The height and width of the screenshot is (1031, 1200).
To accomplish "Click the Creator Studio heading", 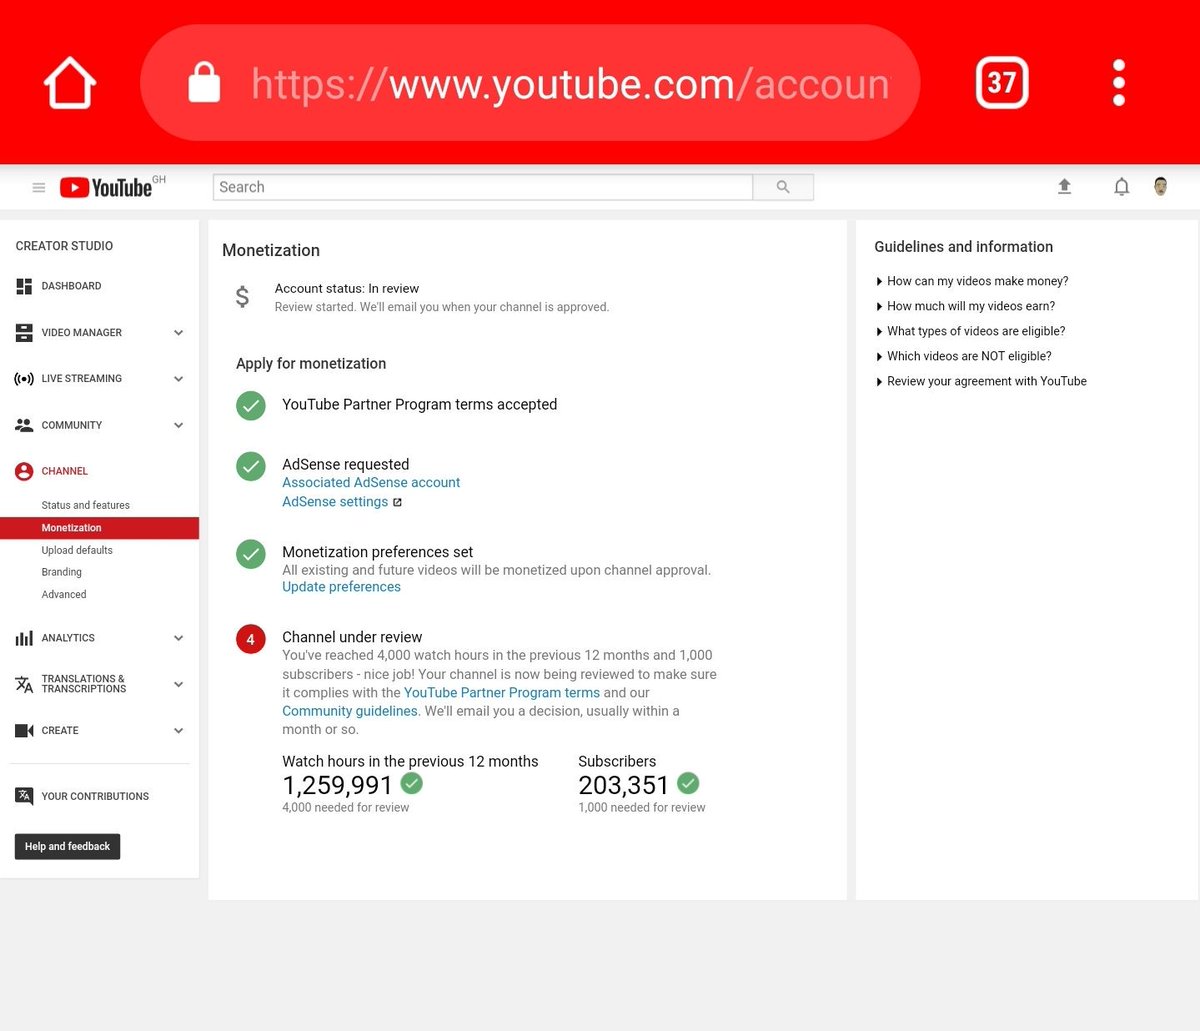I will tap(64, 246).
